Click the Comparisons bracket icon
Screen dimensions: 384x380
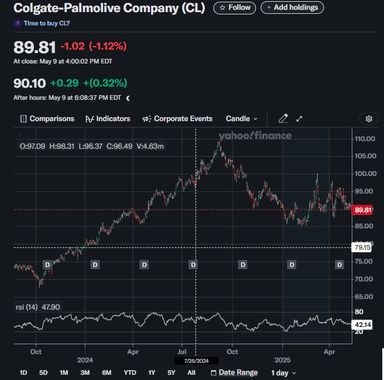[23, 119]
